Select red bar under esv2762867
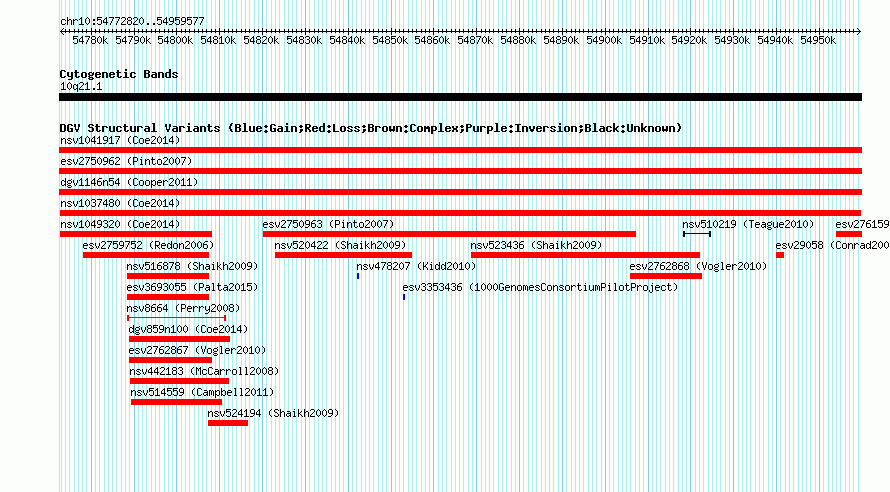This screenshot has width=890, height=492. [x=170, y=360]
